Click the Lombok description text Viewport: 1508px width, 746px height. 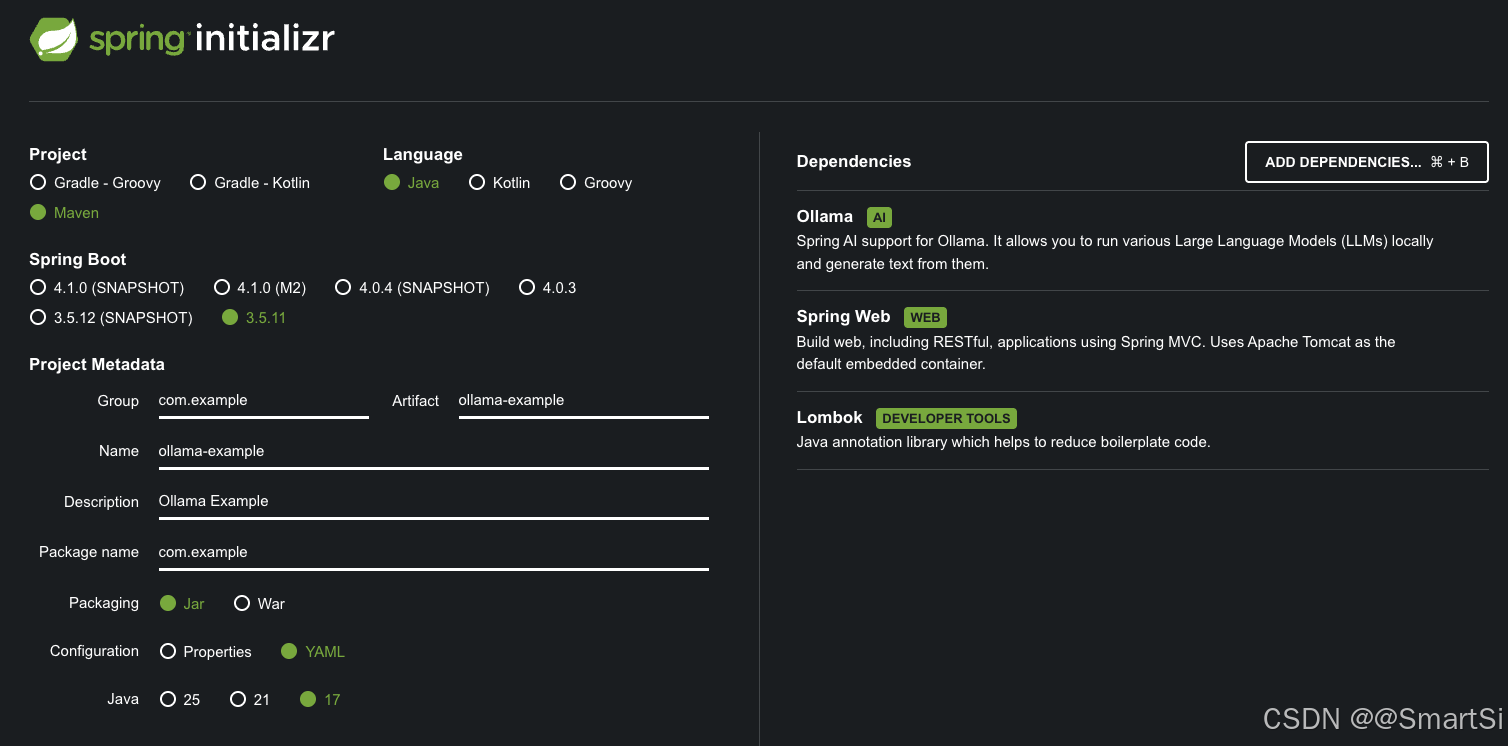[x=1003, y=442]
